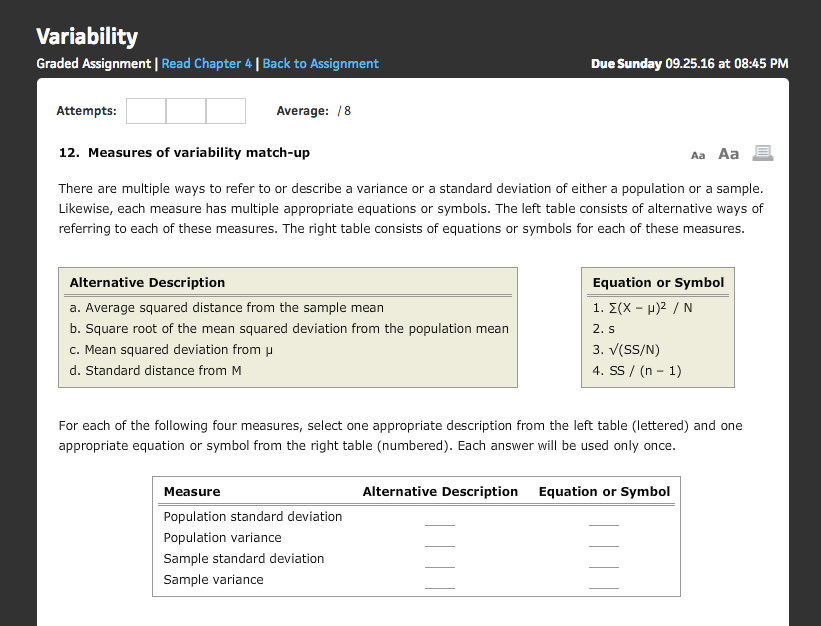This screenshot has height=626, width=821.
Task: Select option '2. s' in the symbol table
Action: tap(605, 328)
